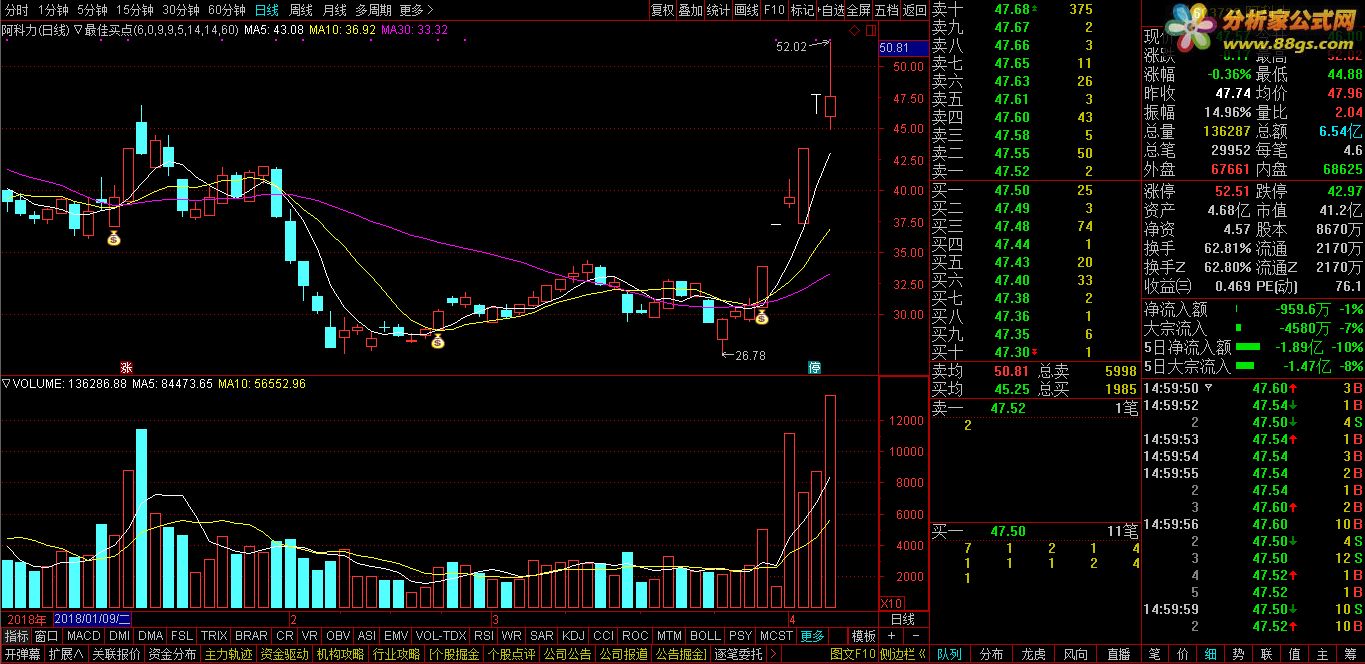Open the 最佳买点 indicator dropdown triangle

(78, 30)
